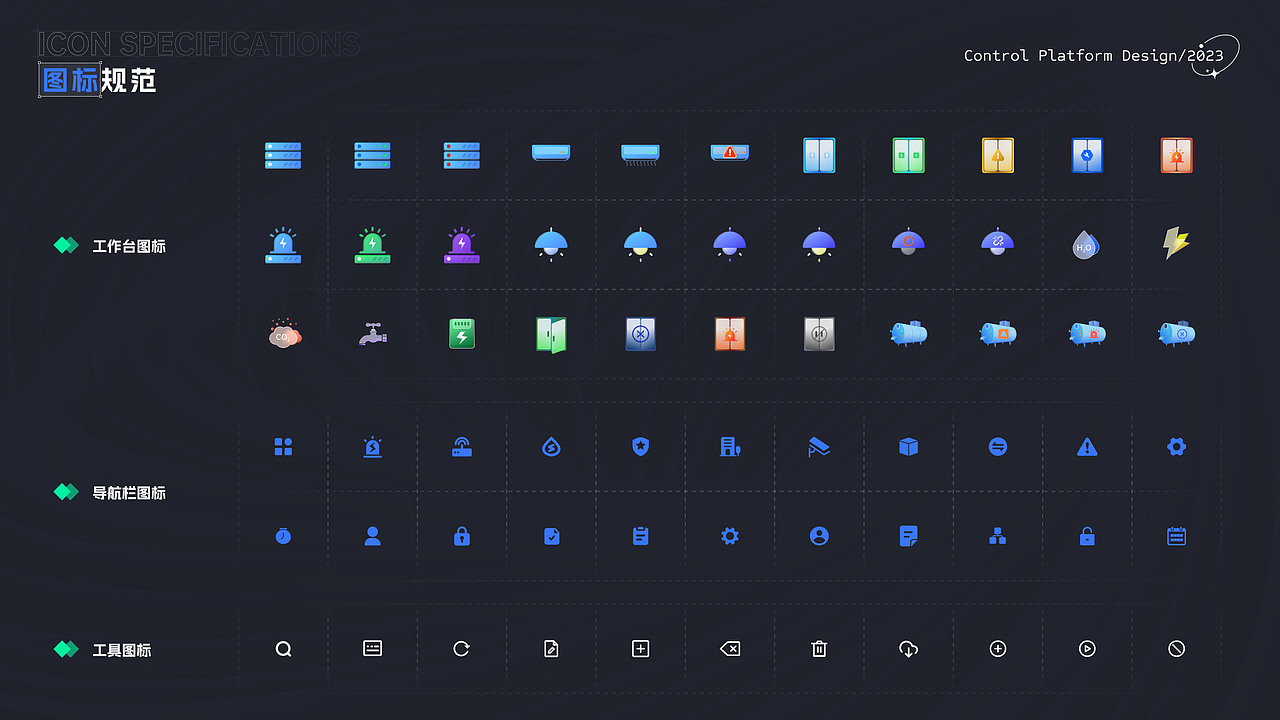Select the tank icon with blue fan badge
This screenshot has height=720, width=1280.
tap(1176, 333)
